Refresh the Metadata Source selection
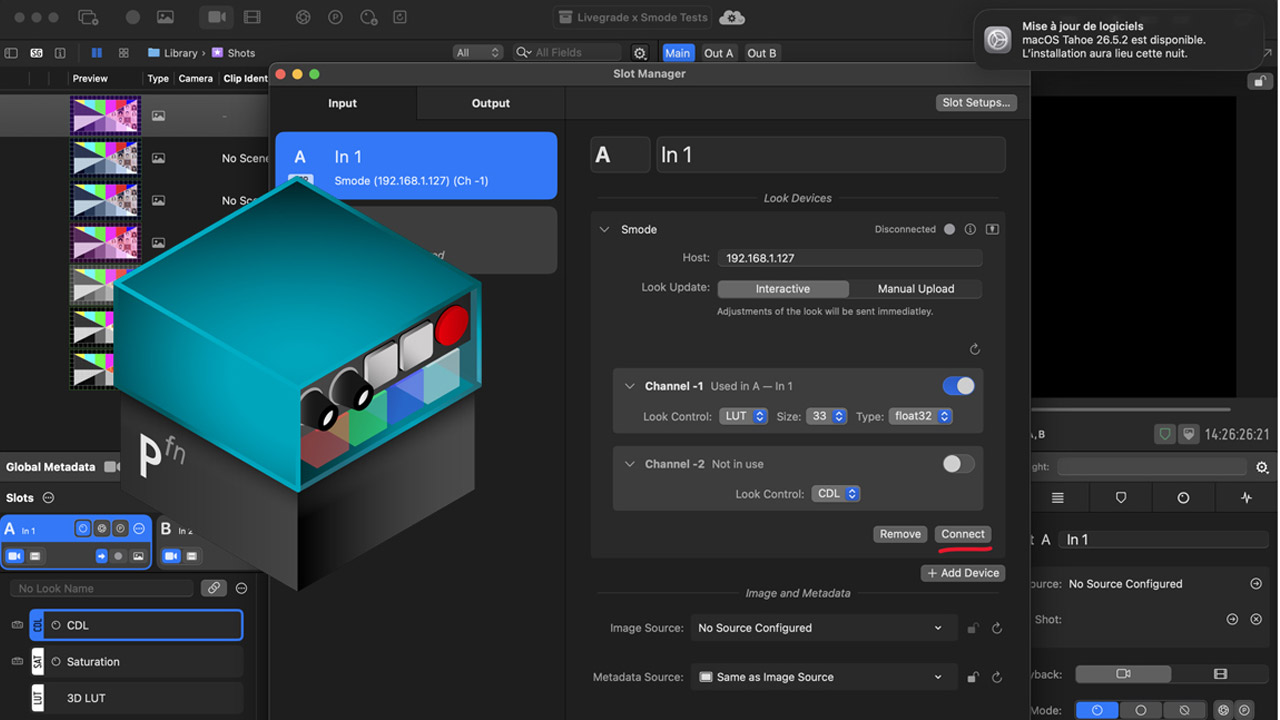 pyautogui.click(x=996, y=677)
